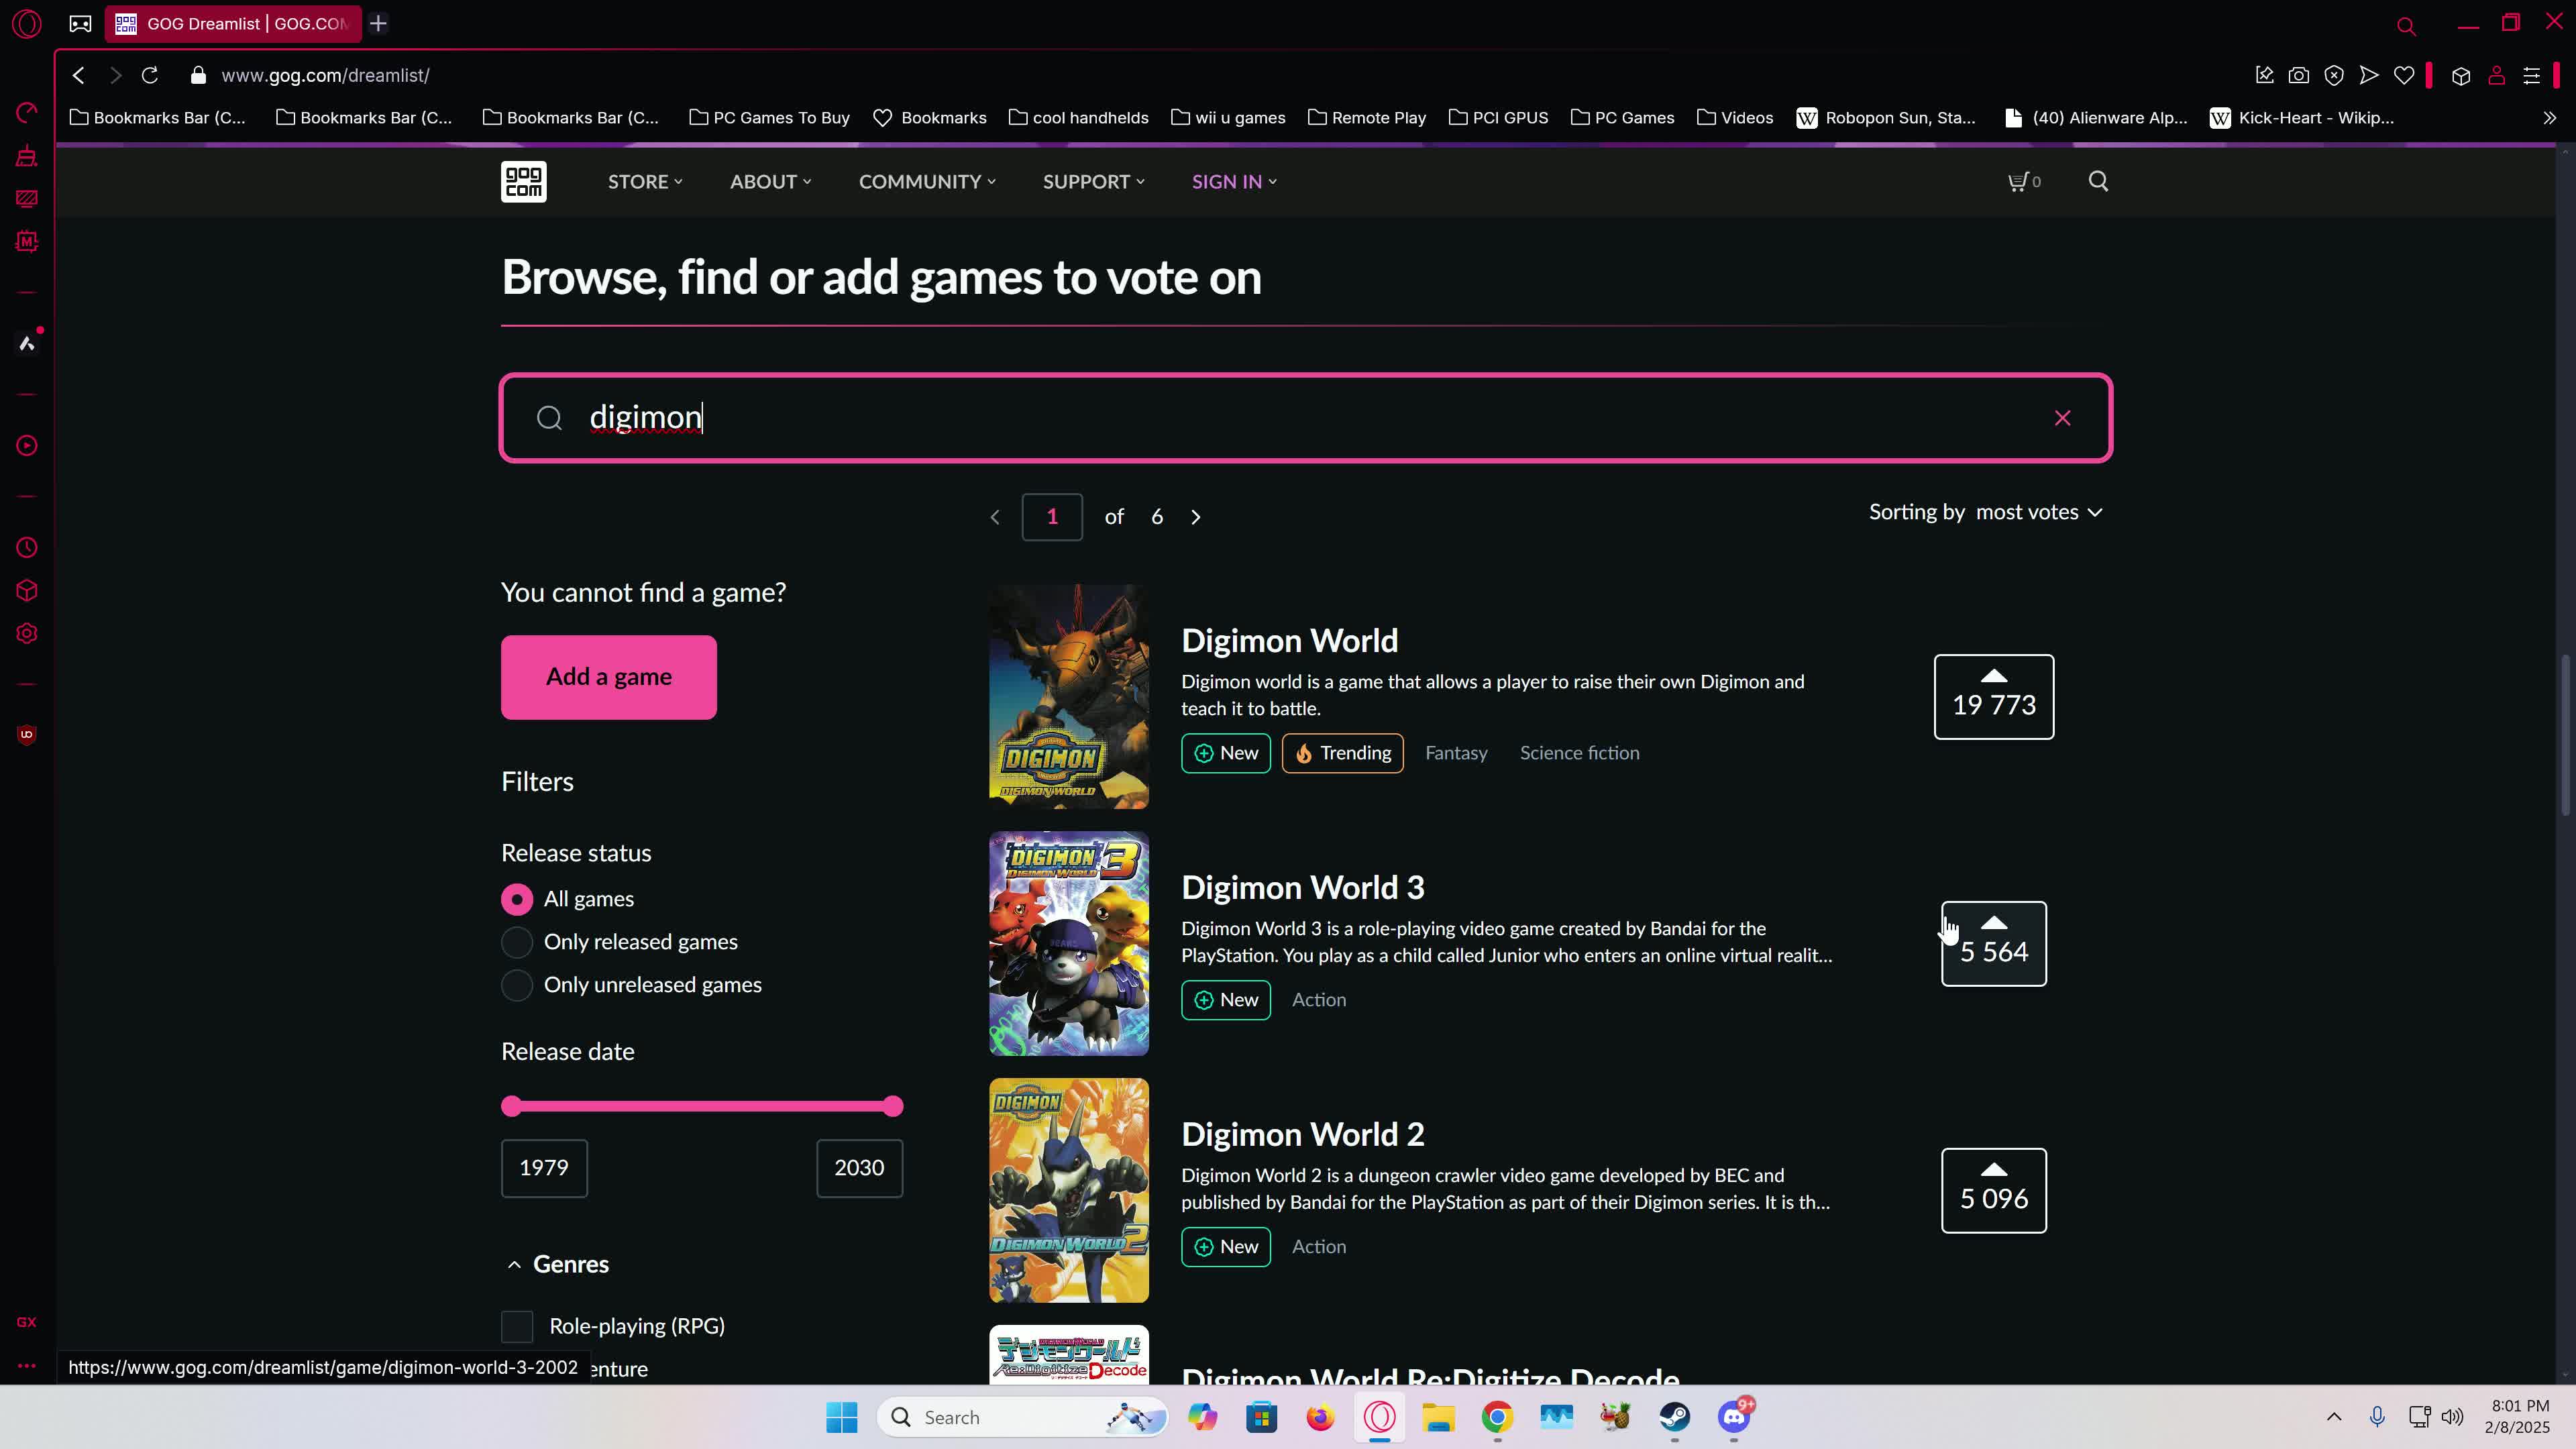Open the Sorting by most votes dropdown
The width and height of the screenshot is (2576, 1449).
point(1985,512)
